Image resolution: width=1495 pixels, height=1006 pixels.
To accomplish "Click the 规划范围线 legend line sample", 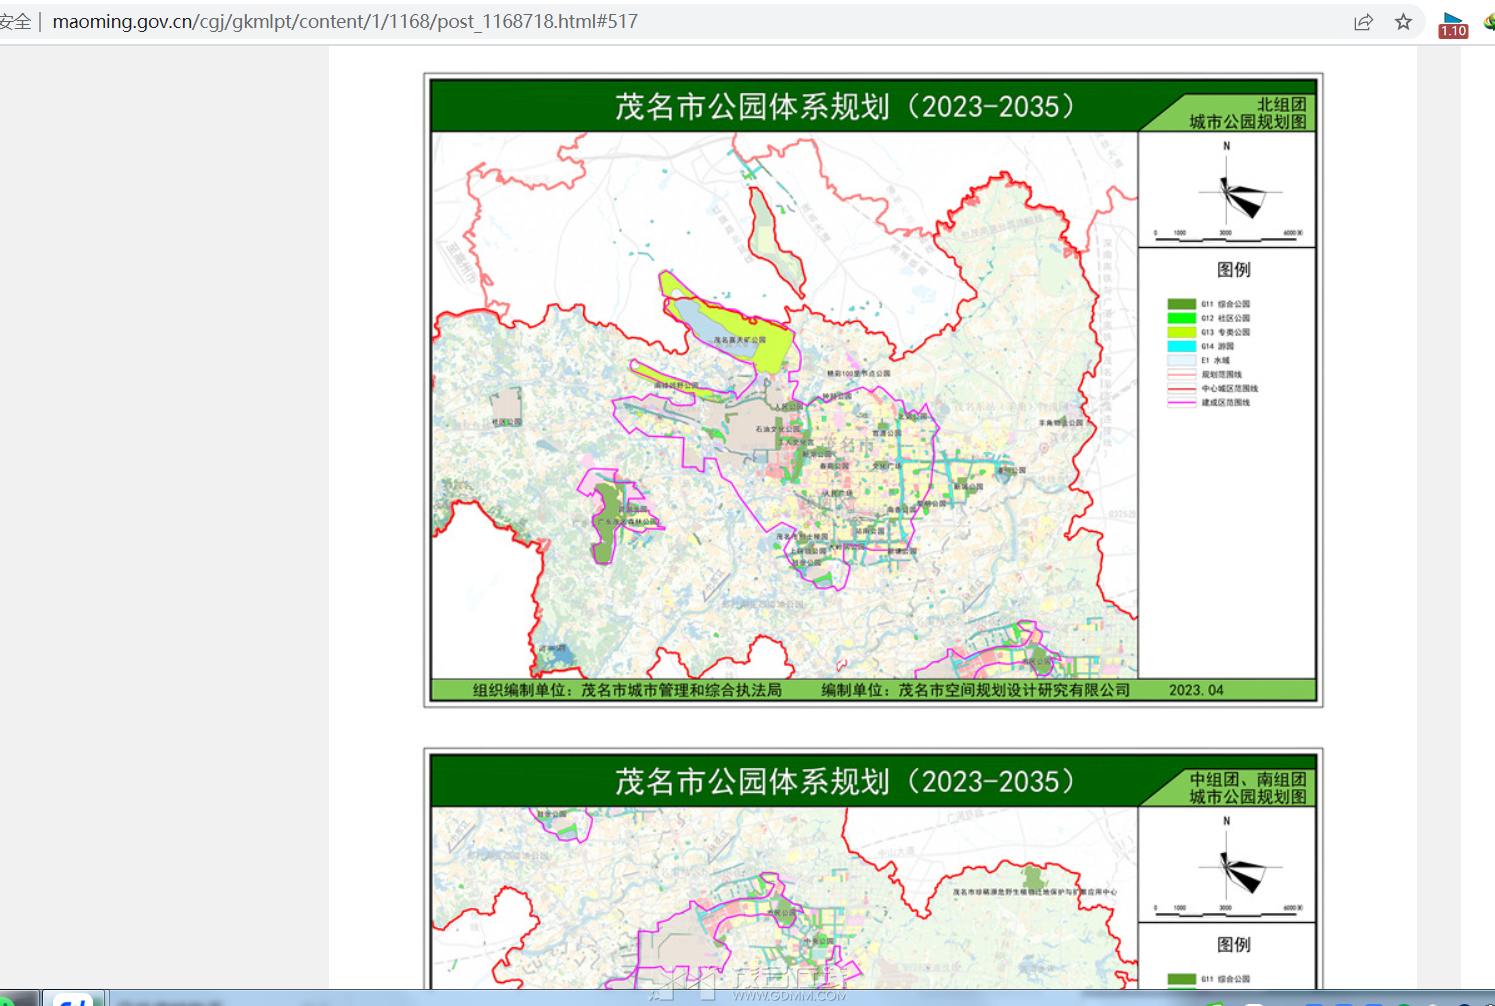I will (x=1182, y=374).
